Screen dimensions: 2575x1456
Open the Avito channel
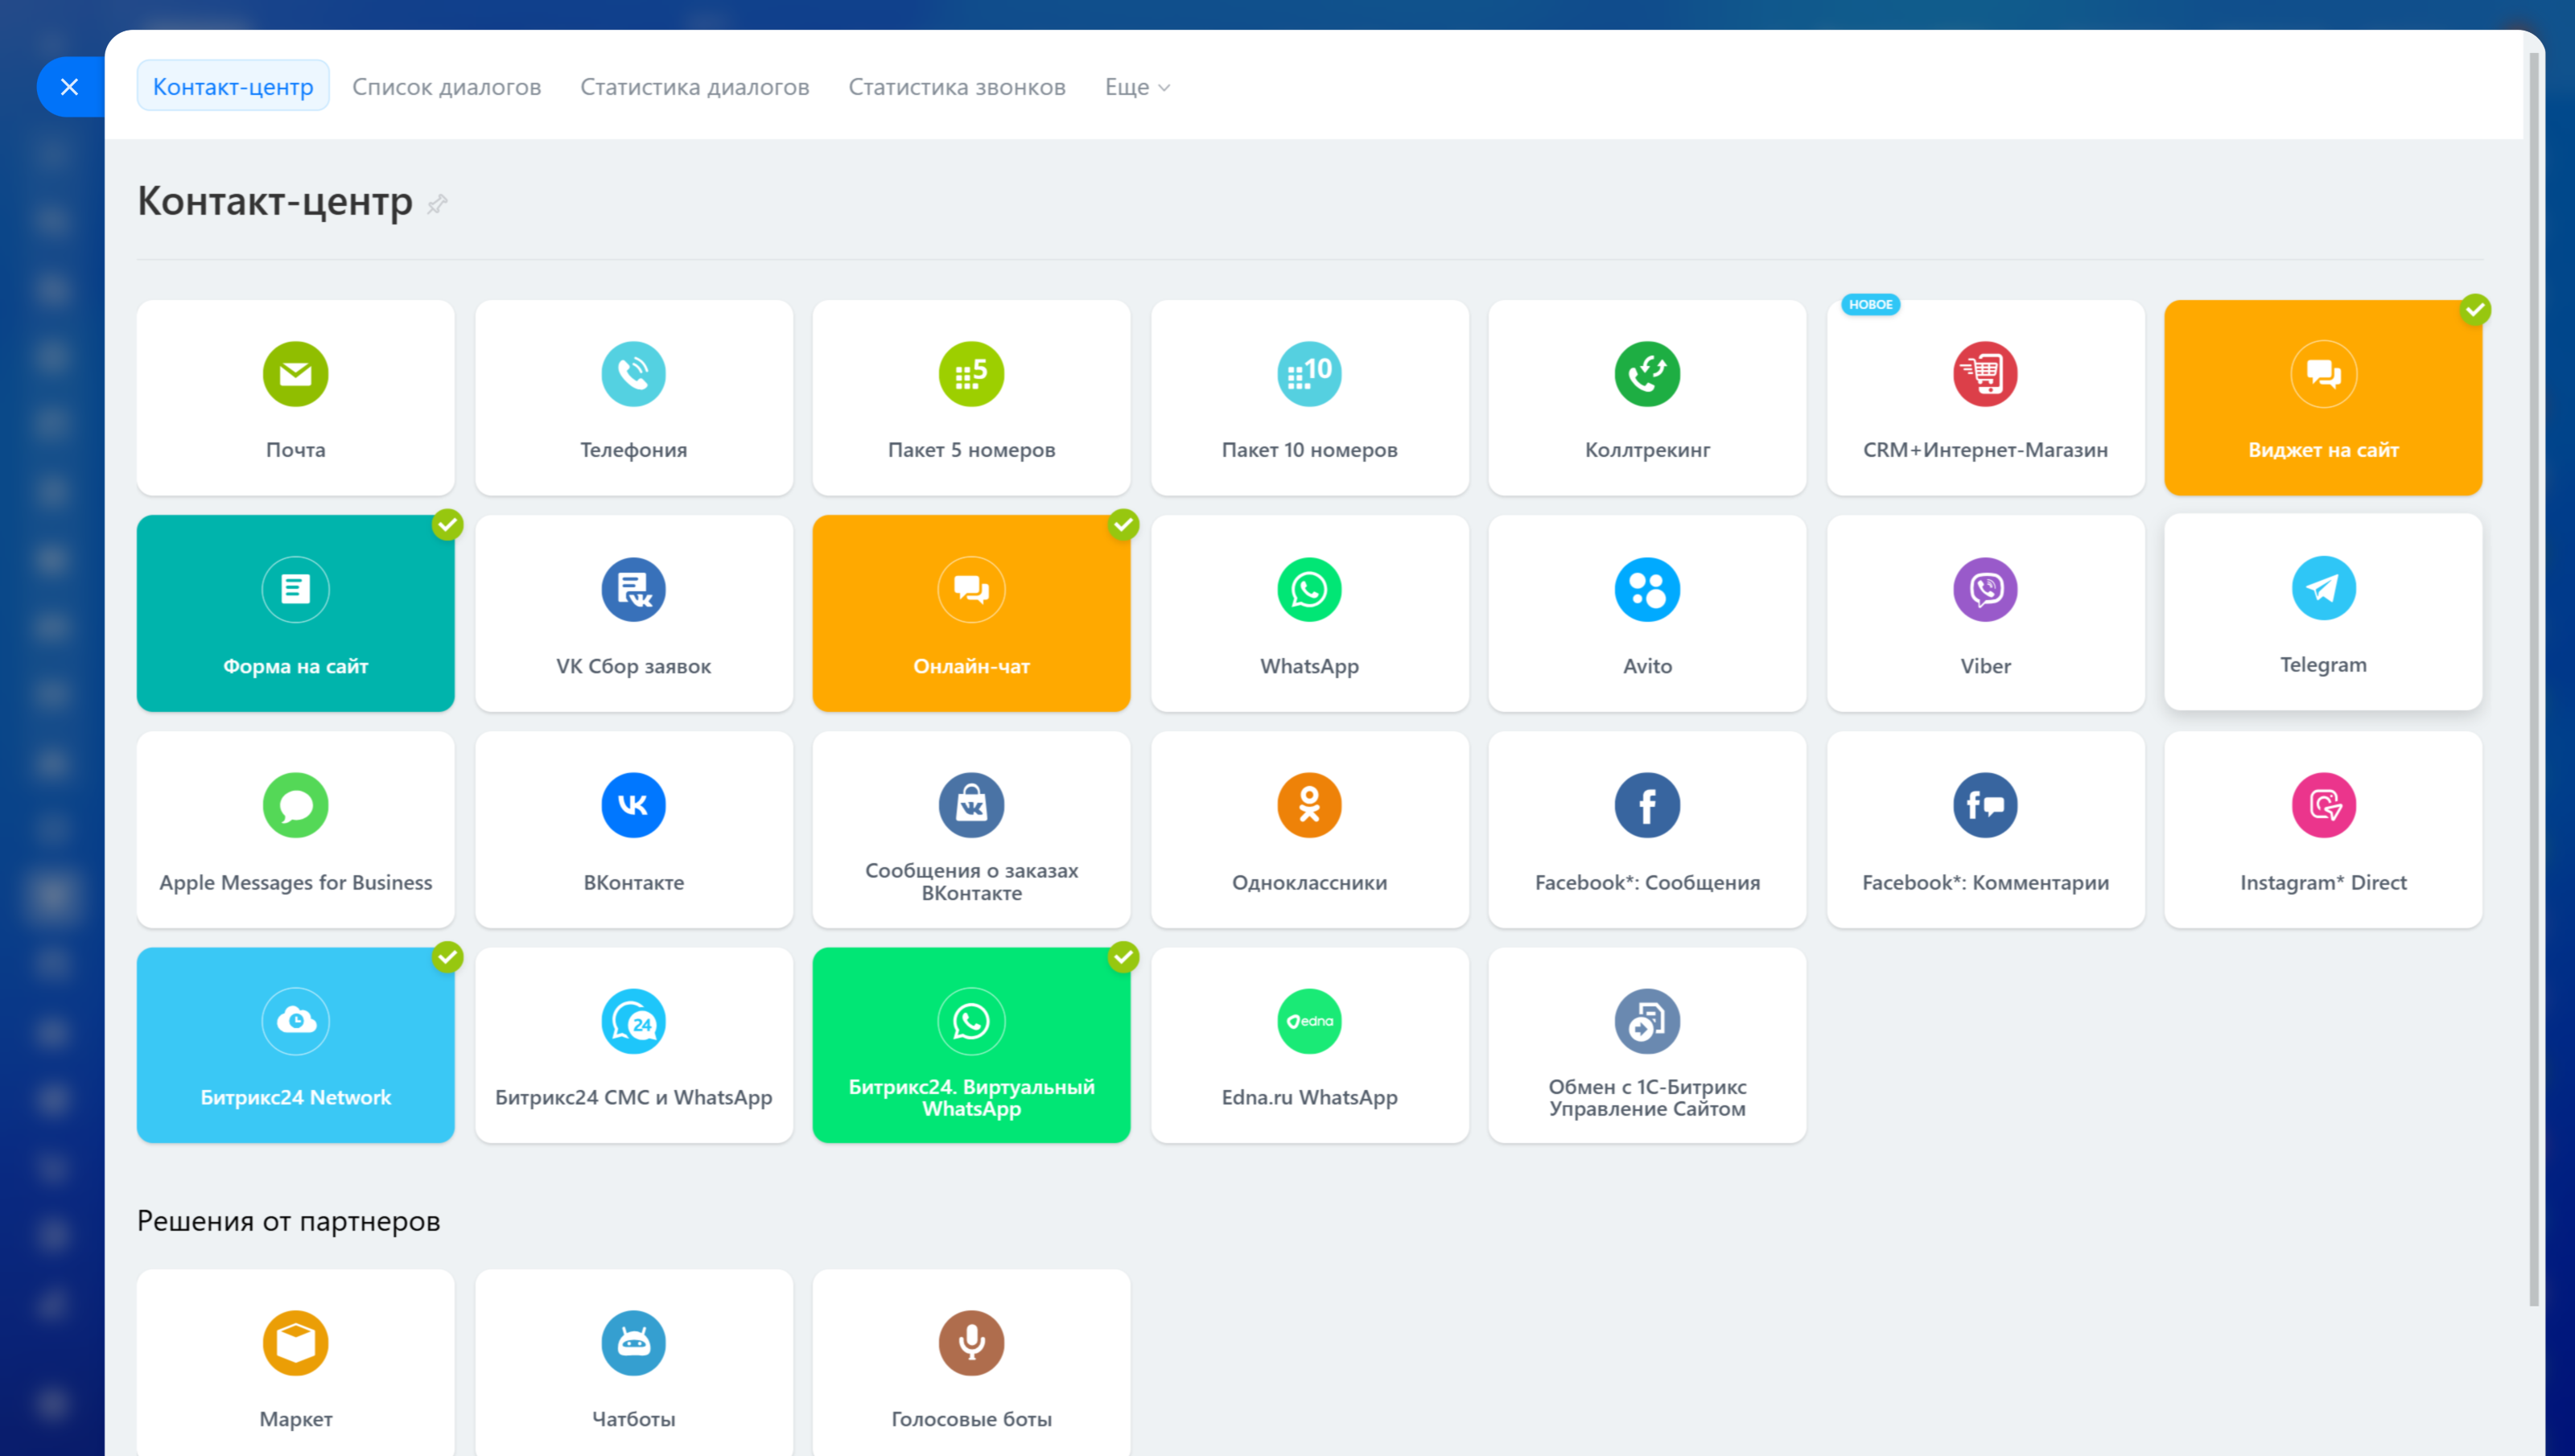tap(1647, 613)
